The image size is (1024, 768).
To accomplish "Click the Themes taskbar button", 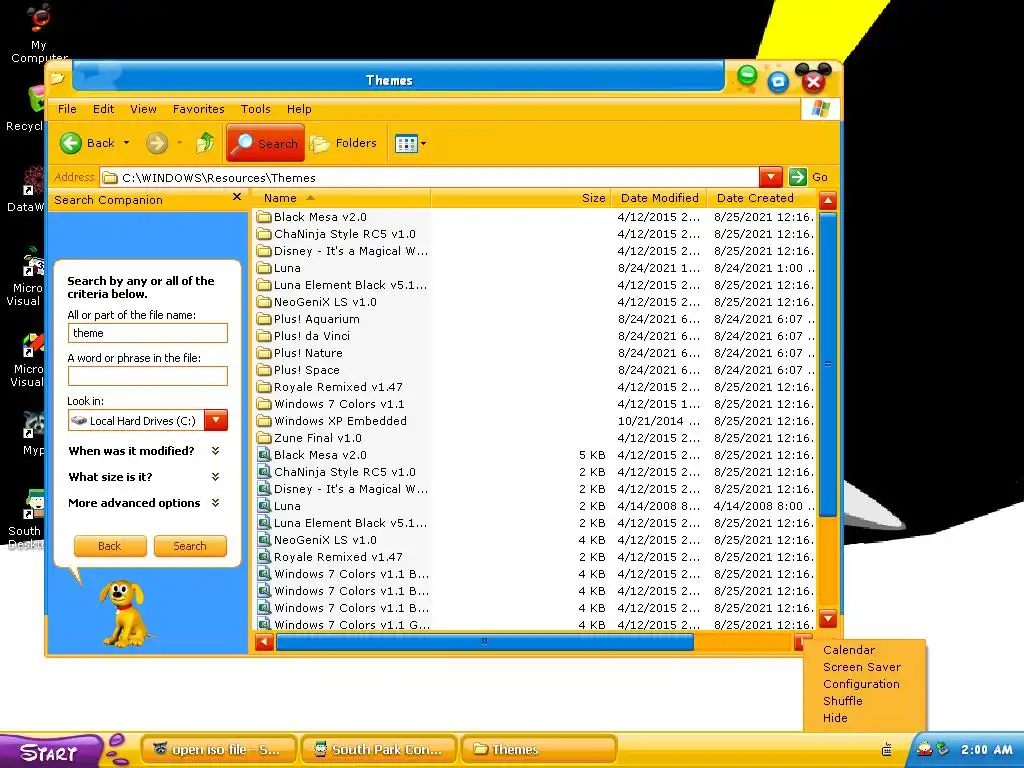I will coord(539,750).
